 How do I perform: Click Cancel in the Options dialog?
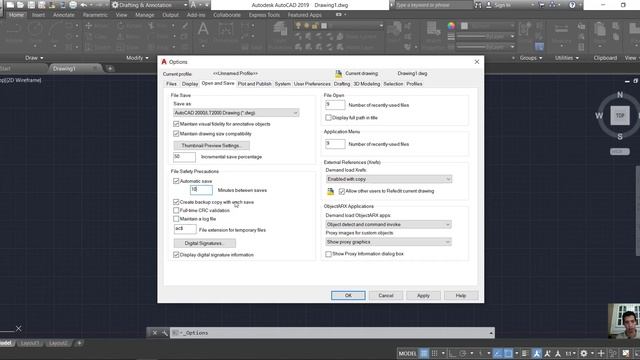(x=386, y=296)
